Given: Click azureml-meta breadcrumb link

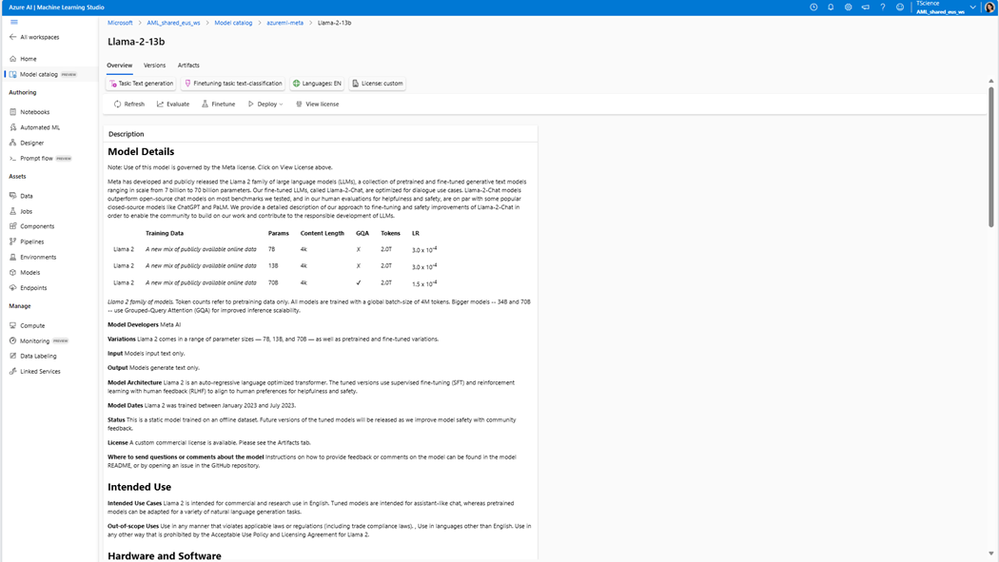Looking at the screenshot, I should pyautogui.click(x=285, y=23).
